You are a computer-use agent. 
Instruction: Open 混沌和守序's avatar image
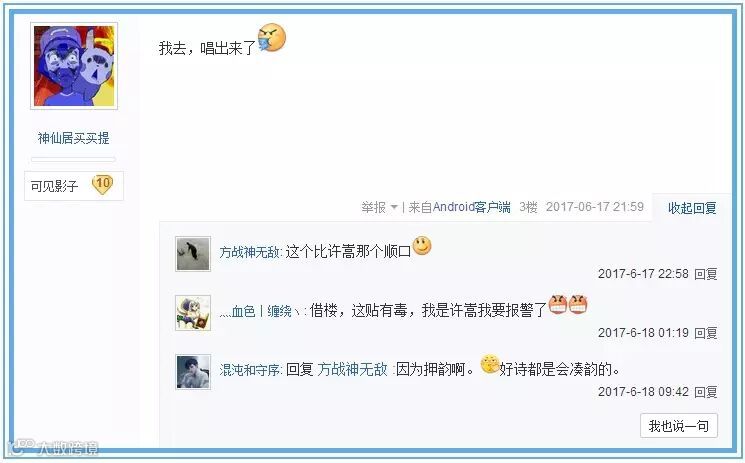(x=193, y=372)
